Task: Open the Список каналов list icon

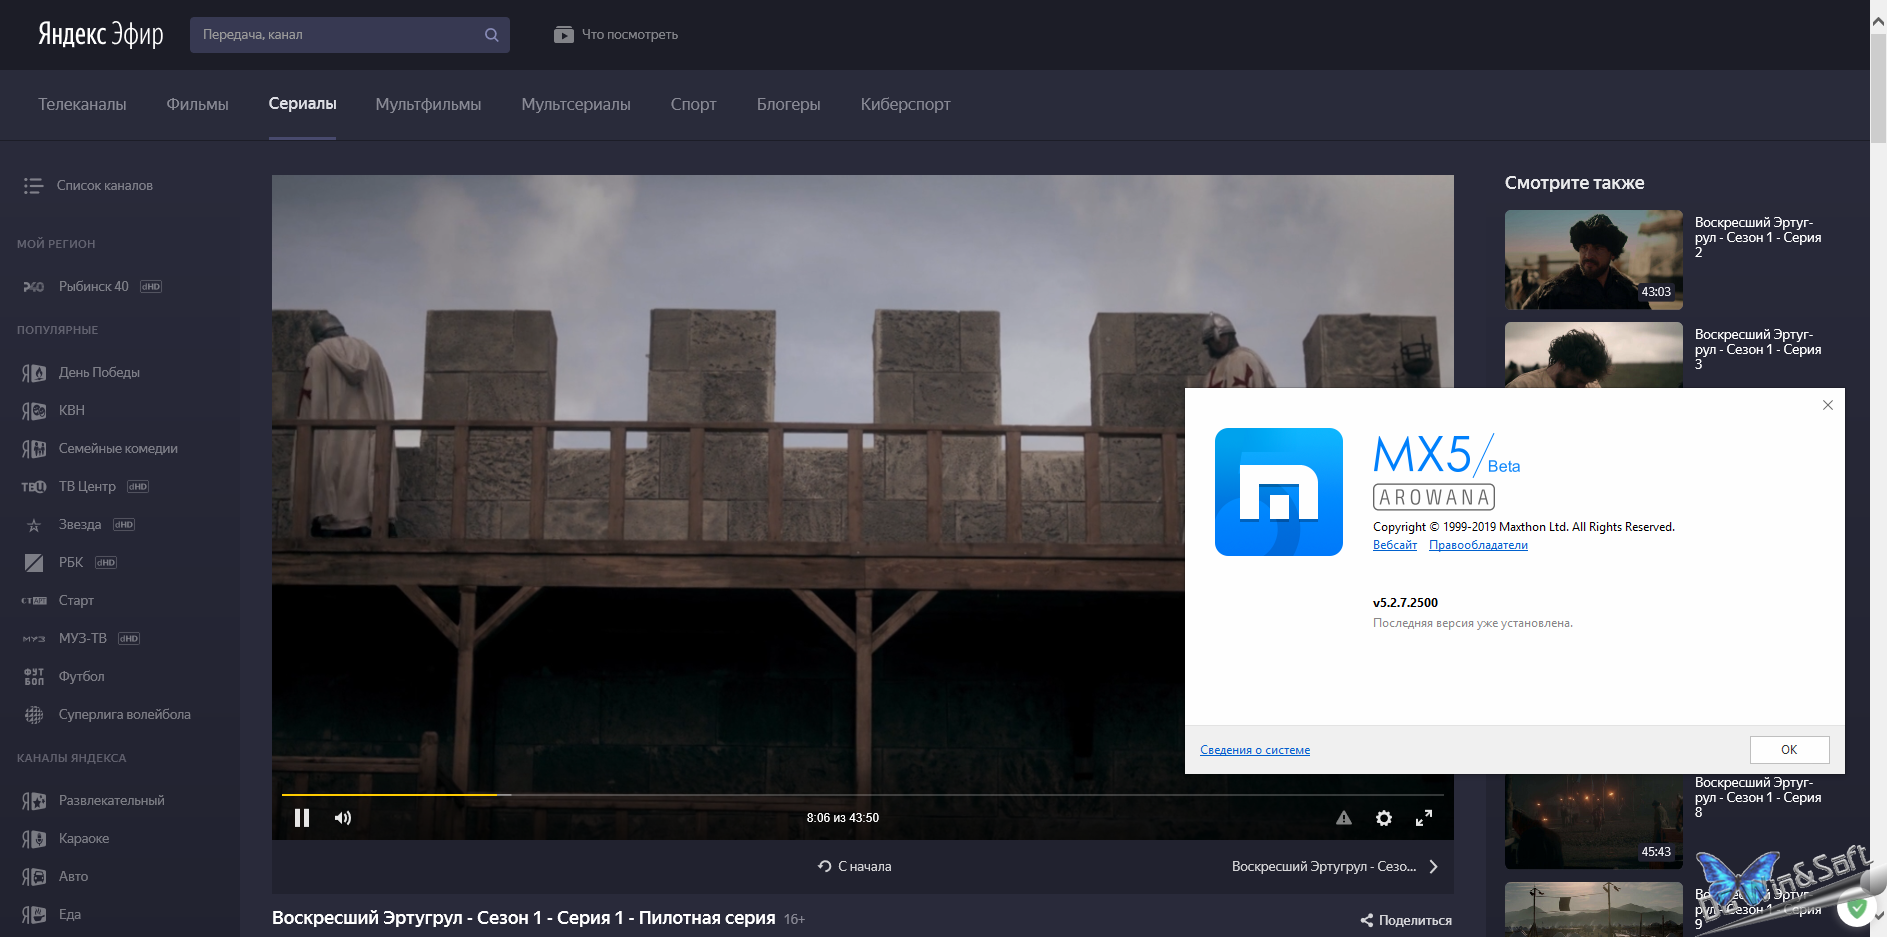Action: point(33,186)
